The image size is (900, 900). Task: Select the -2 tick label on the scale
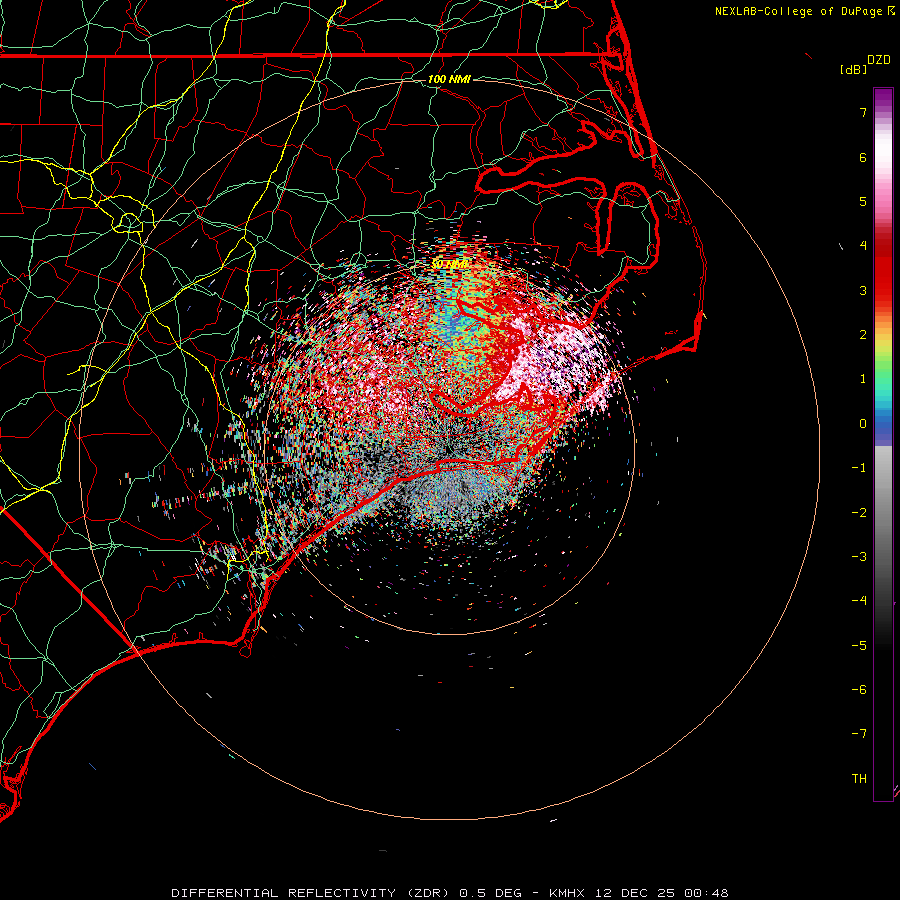[x=859, y=513]
